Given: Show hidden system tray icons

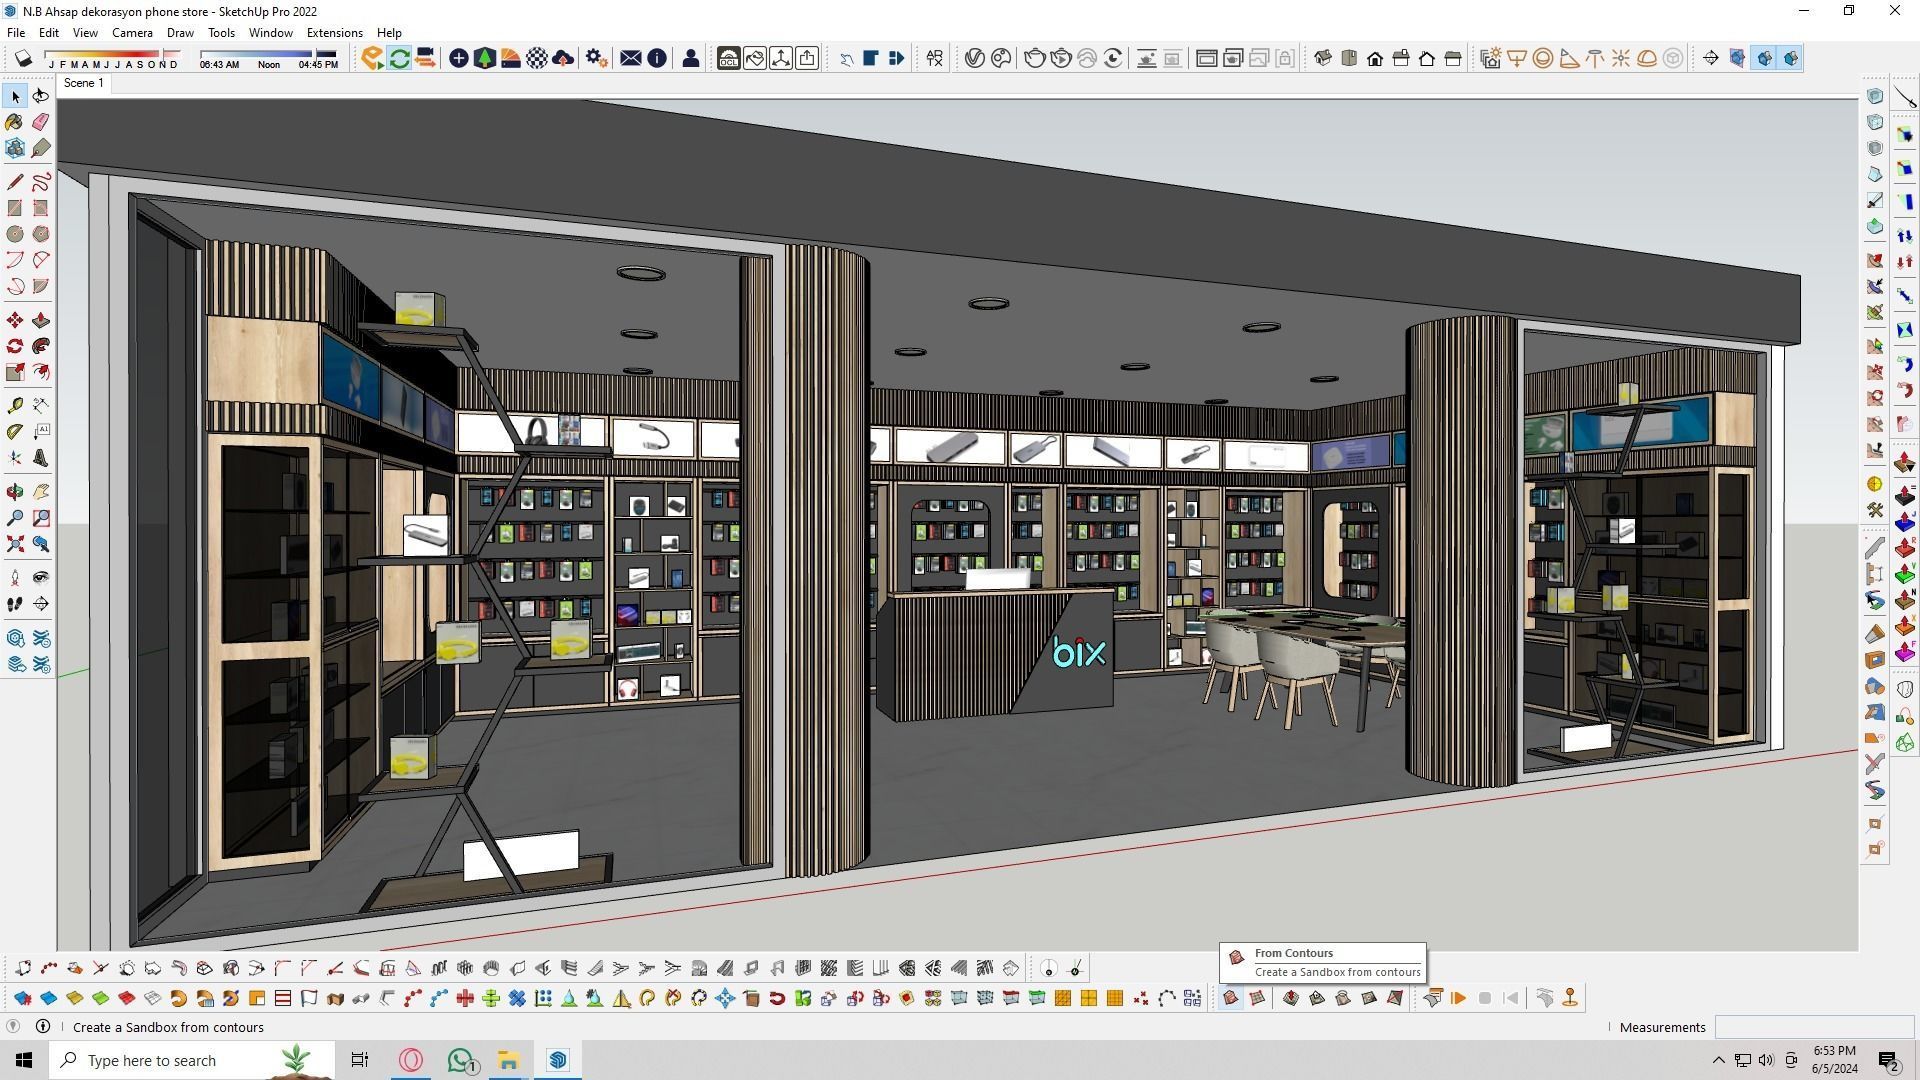Looking at the screenshot, I should (1718, 1060).
